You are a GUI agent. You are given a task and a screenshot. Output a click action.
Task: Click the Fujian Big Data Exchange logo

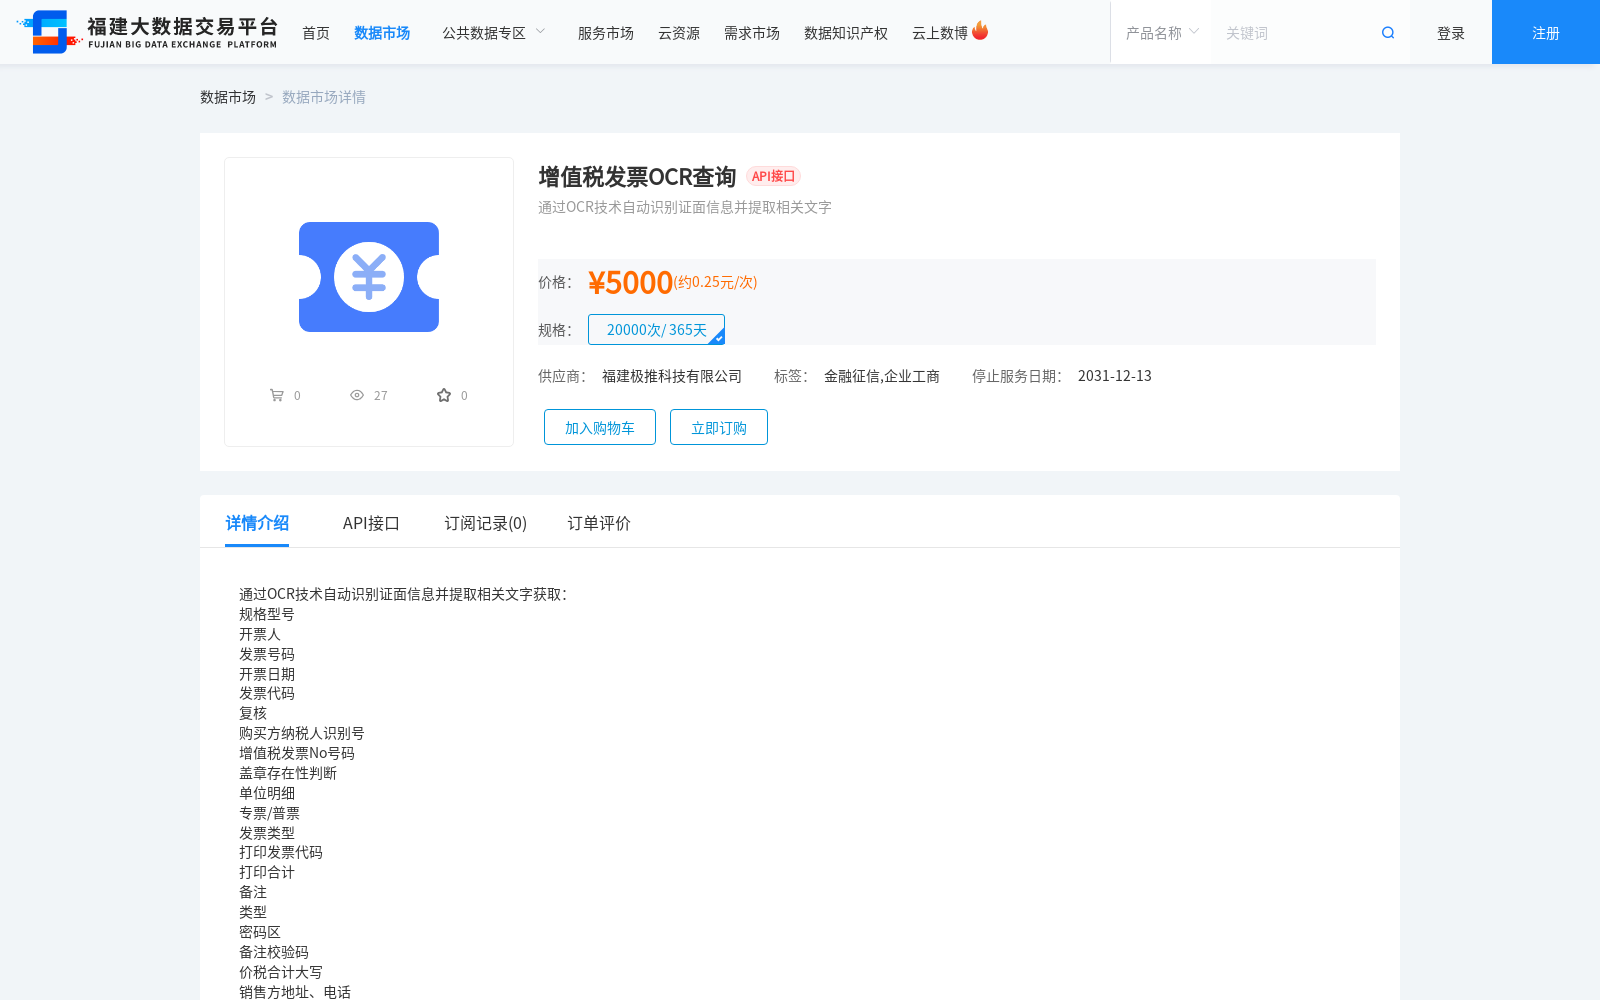147,32
